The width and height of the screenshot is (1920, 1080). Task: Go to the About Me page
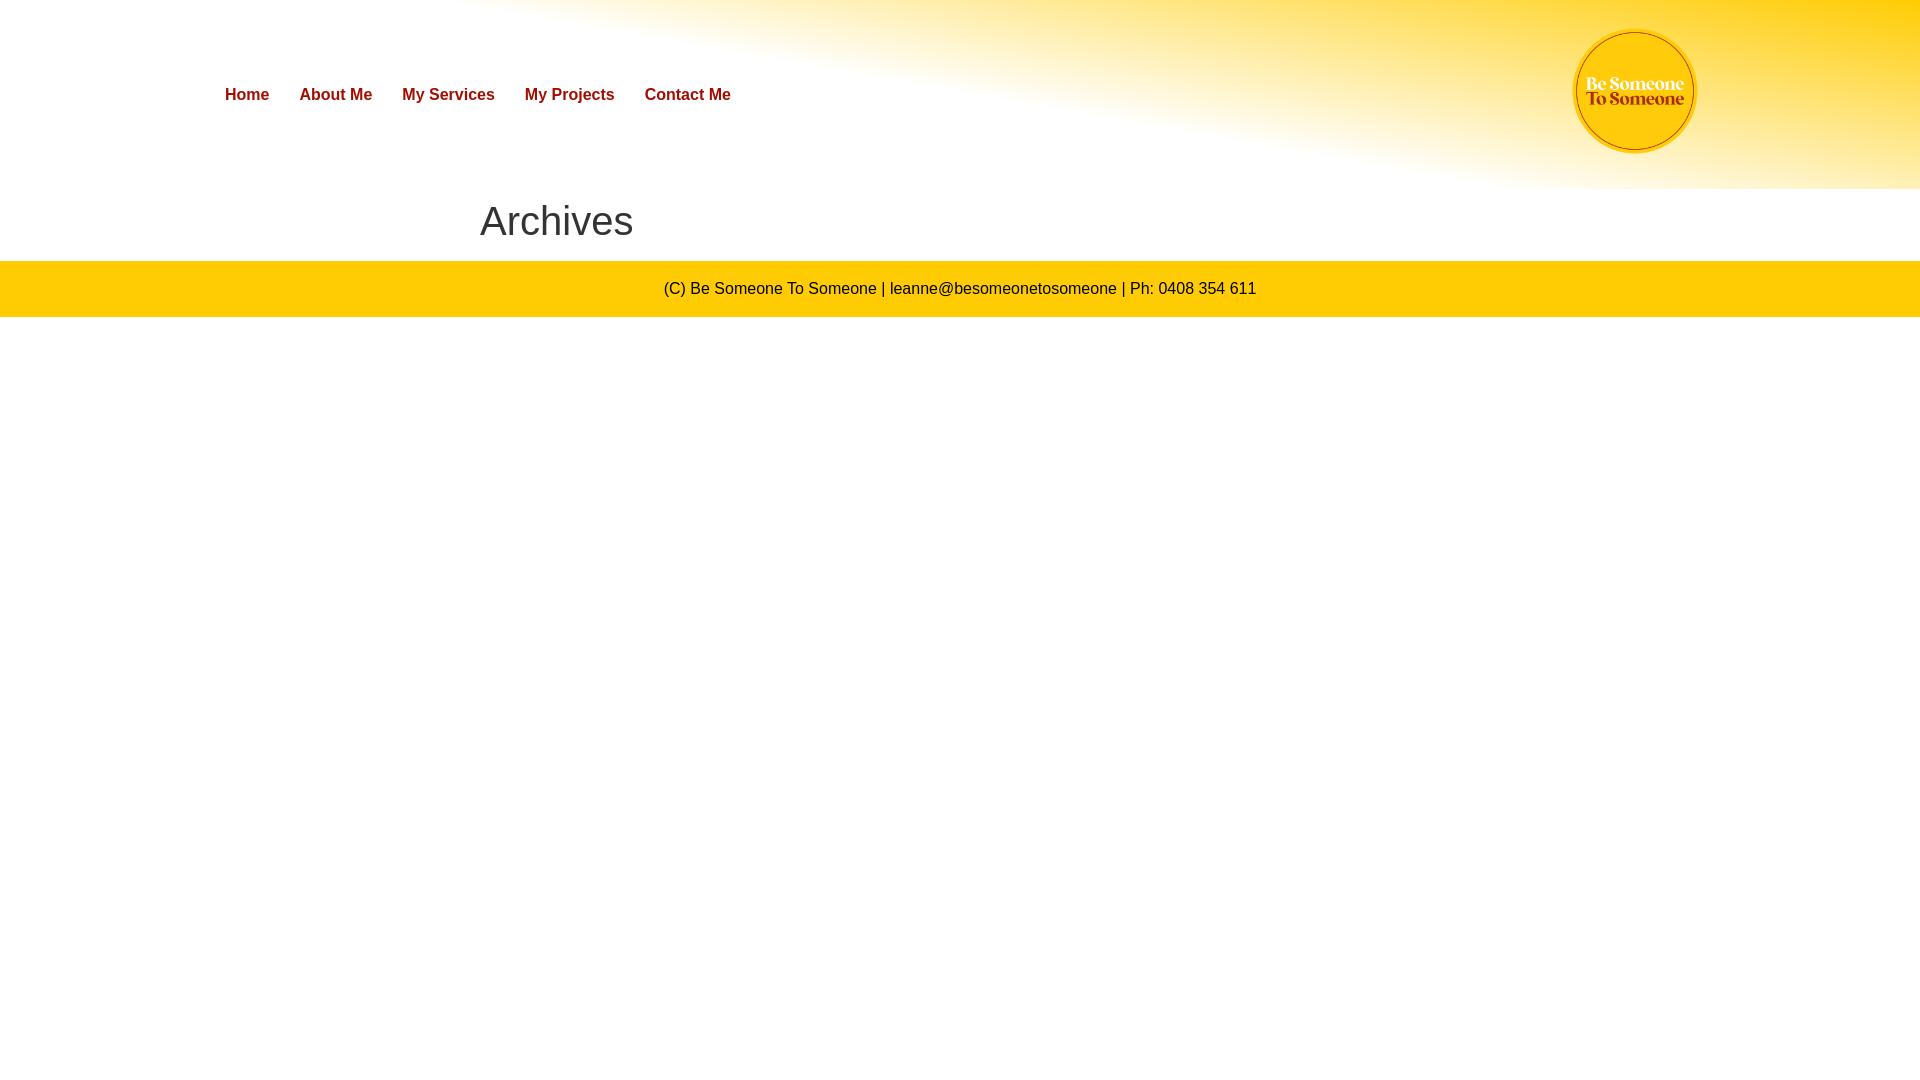[x=335, y=95]
